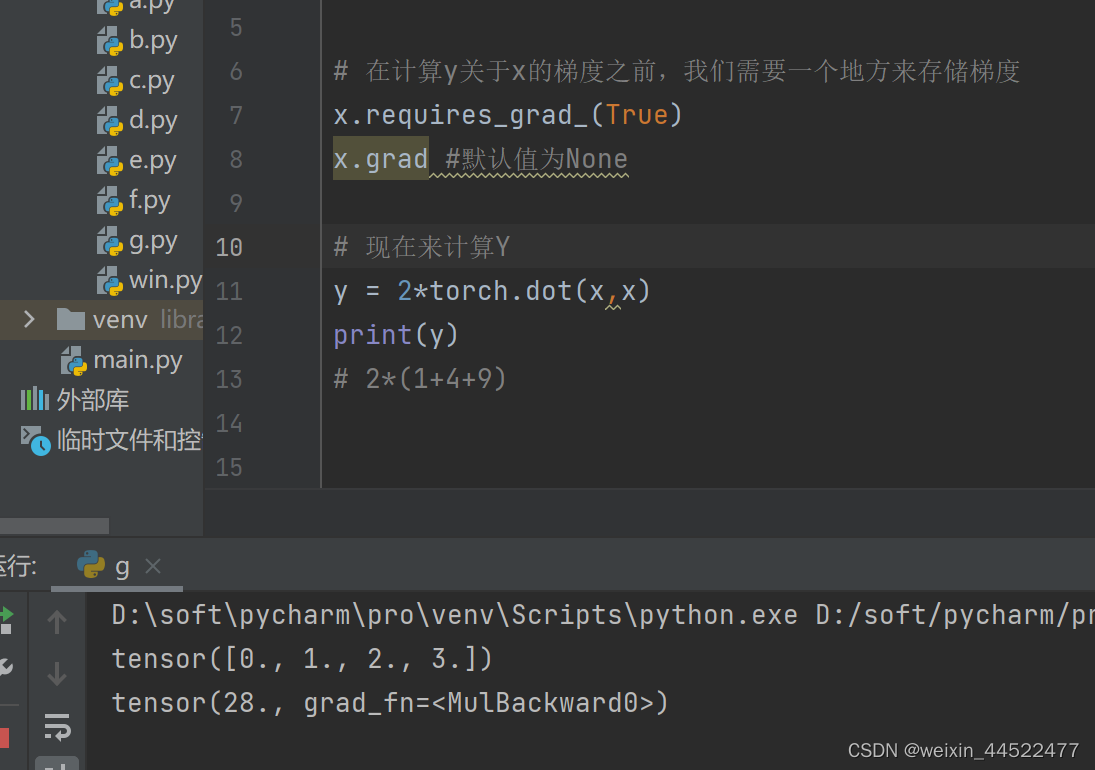Viewport: 1095px width, 770px height.
Task: Open run settings wrench icon
Action: coord(6,667)
